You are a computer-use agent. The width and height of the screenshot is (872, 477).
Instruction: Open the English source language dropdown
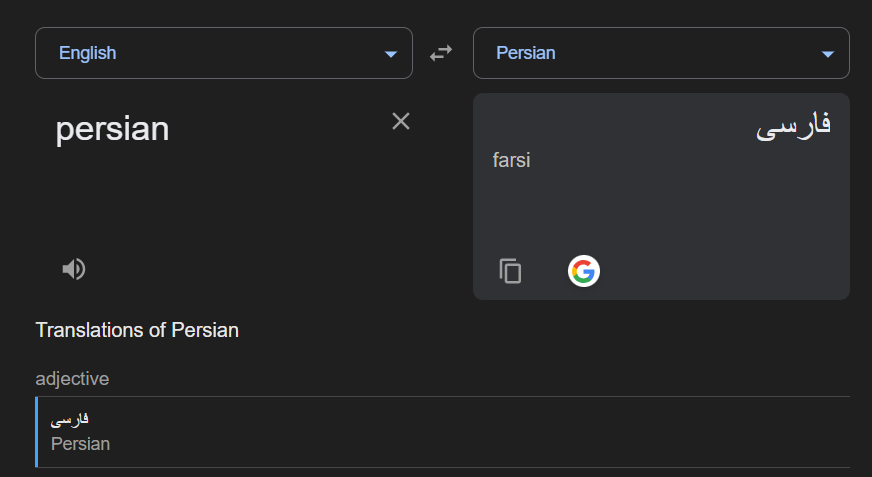pos(223,53)
